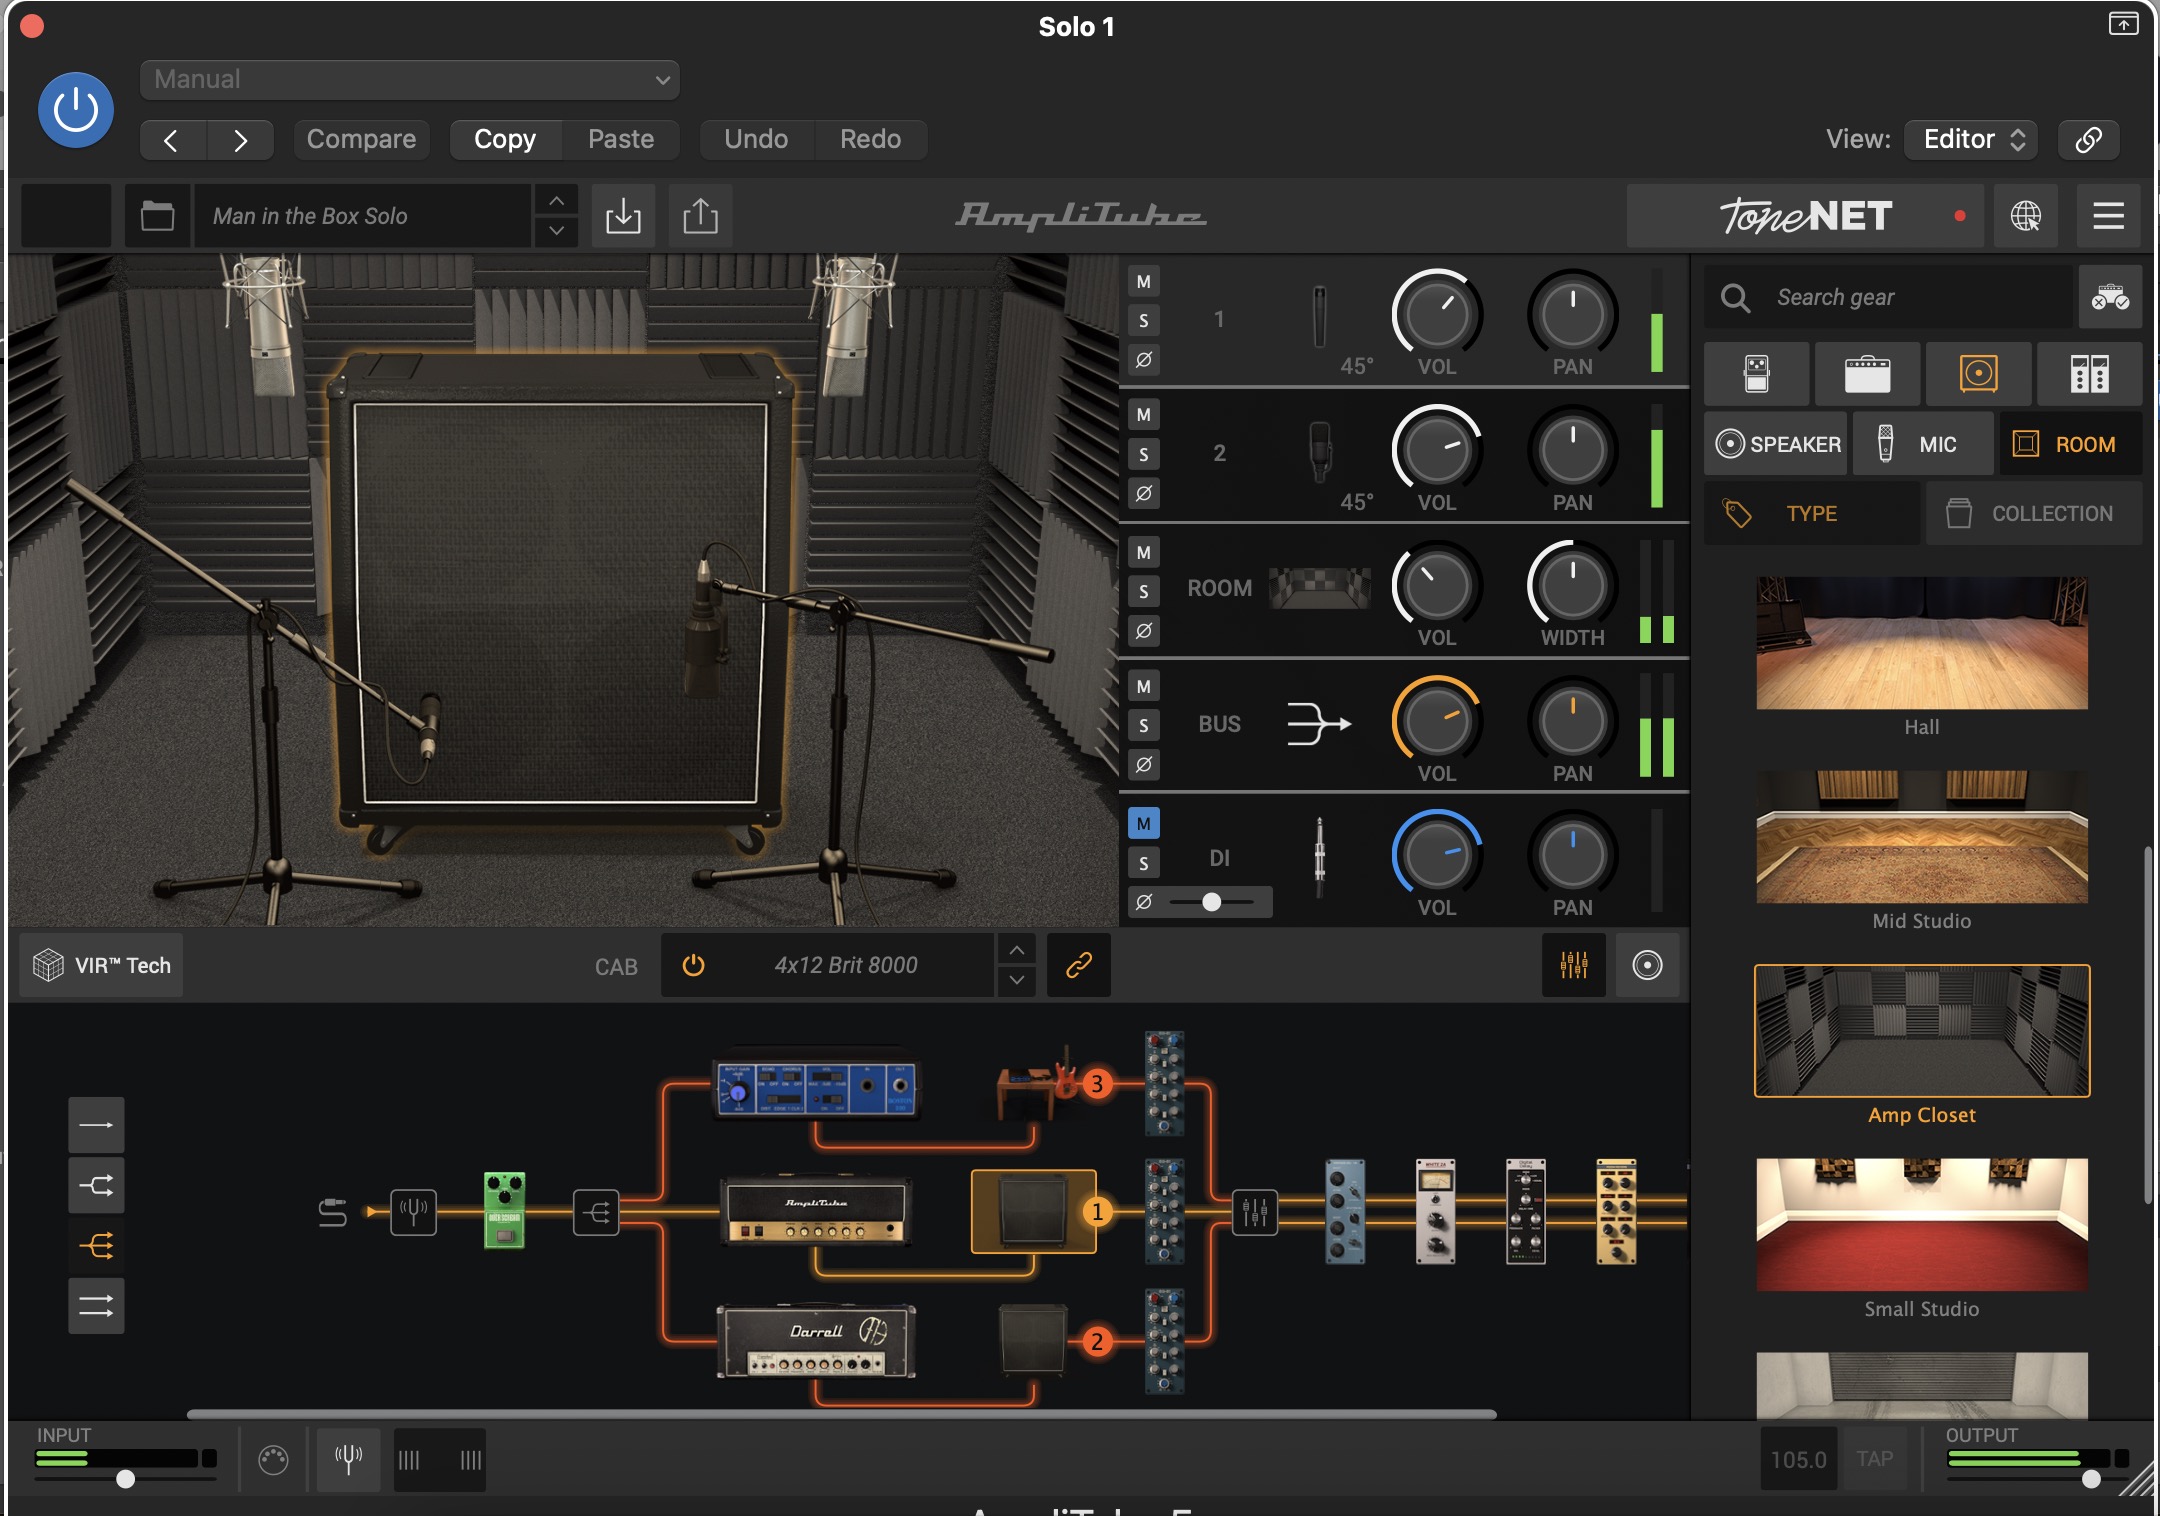Click the globe web icon
The height and width of the screenshot is (1516, 2160).
[x=2026, y=216]
